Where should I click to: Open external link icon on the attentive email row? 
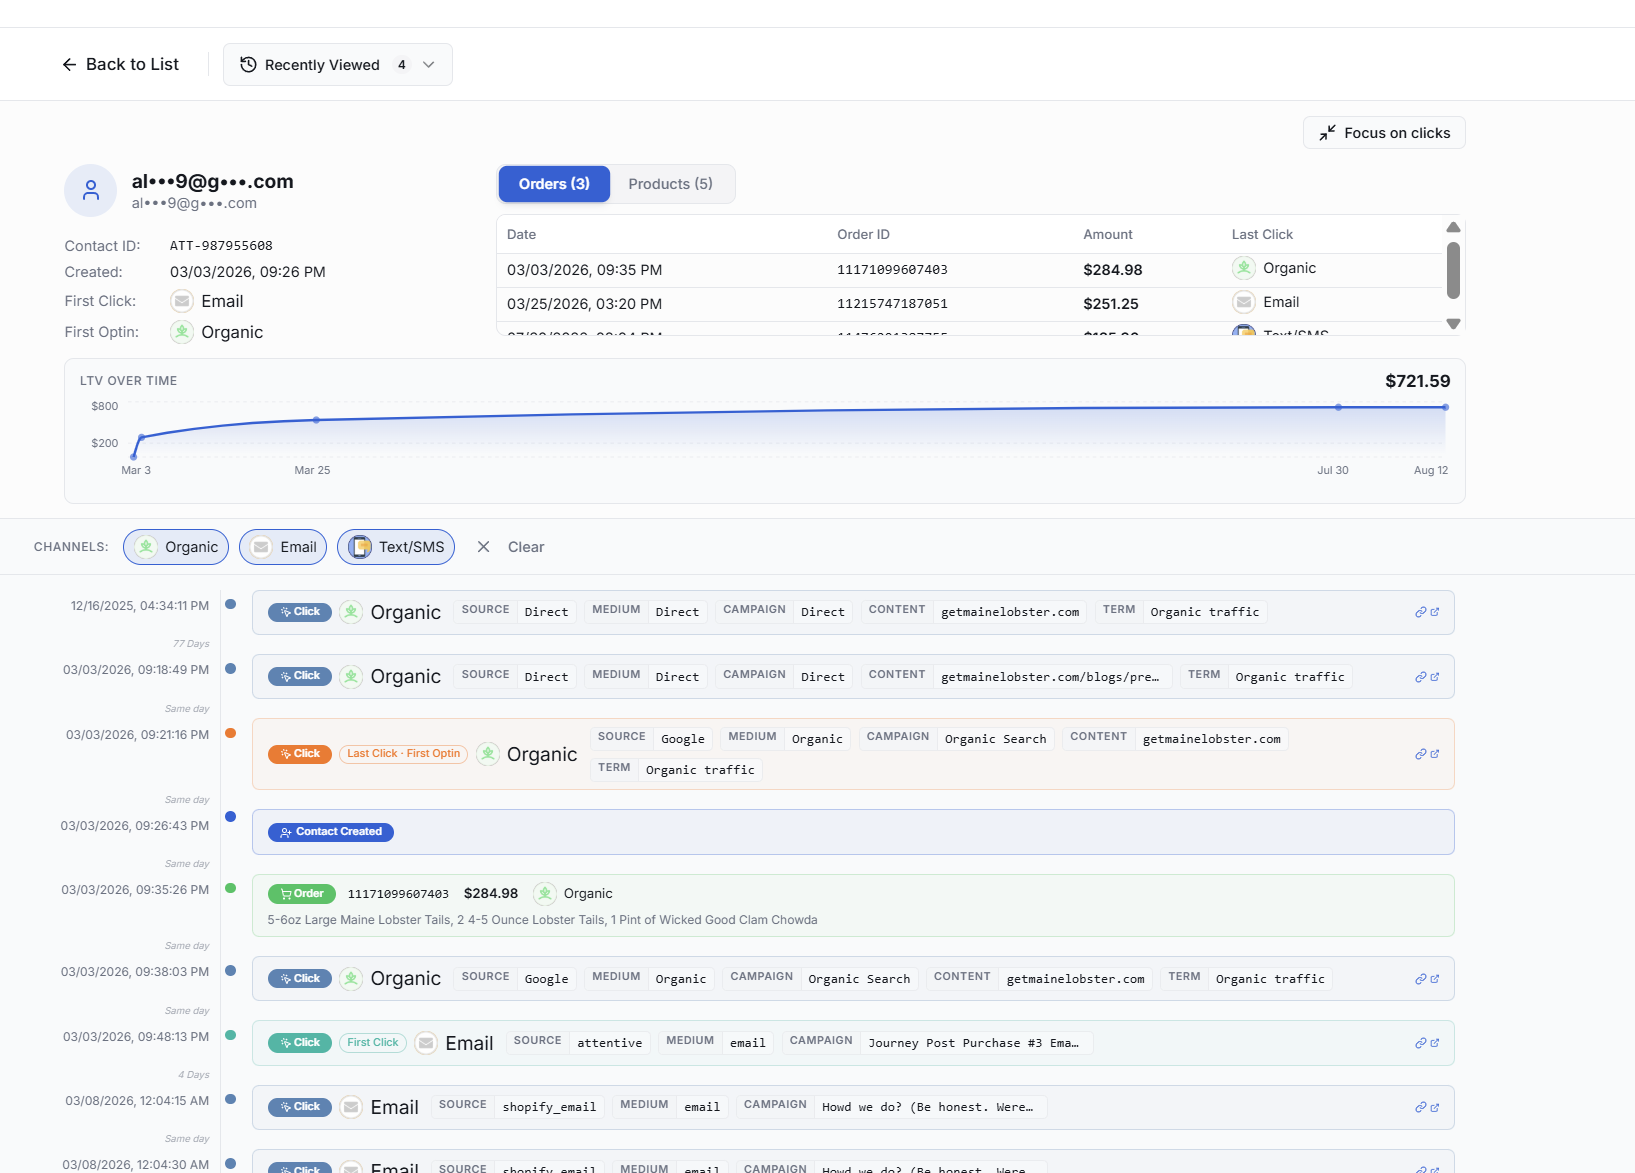click(x=1435, y=1043)
